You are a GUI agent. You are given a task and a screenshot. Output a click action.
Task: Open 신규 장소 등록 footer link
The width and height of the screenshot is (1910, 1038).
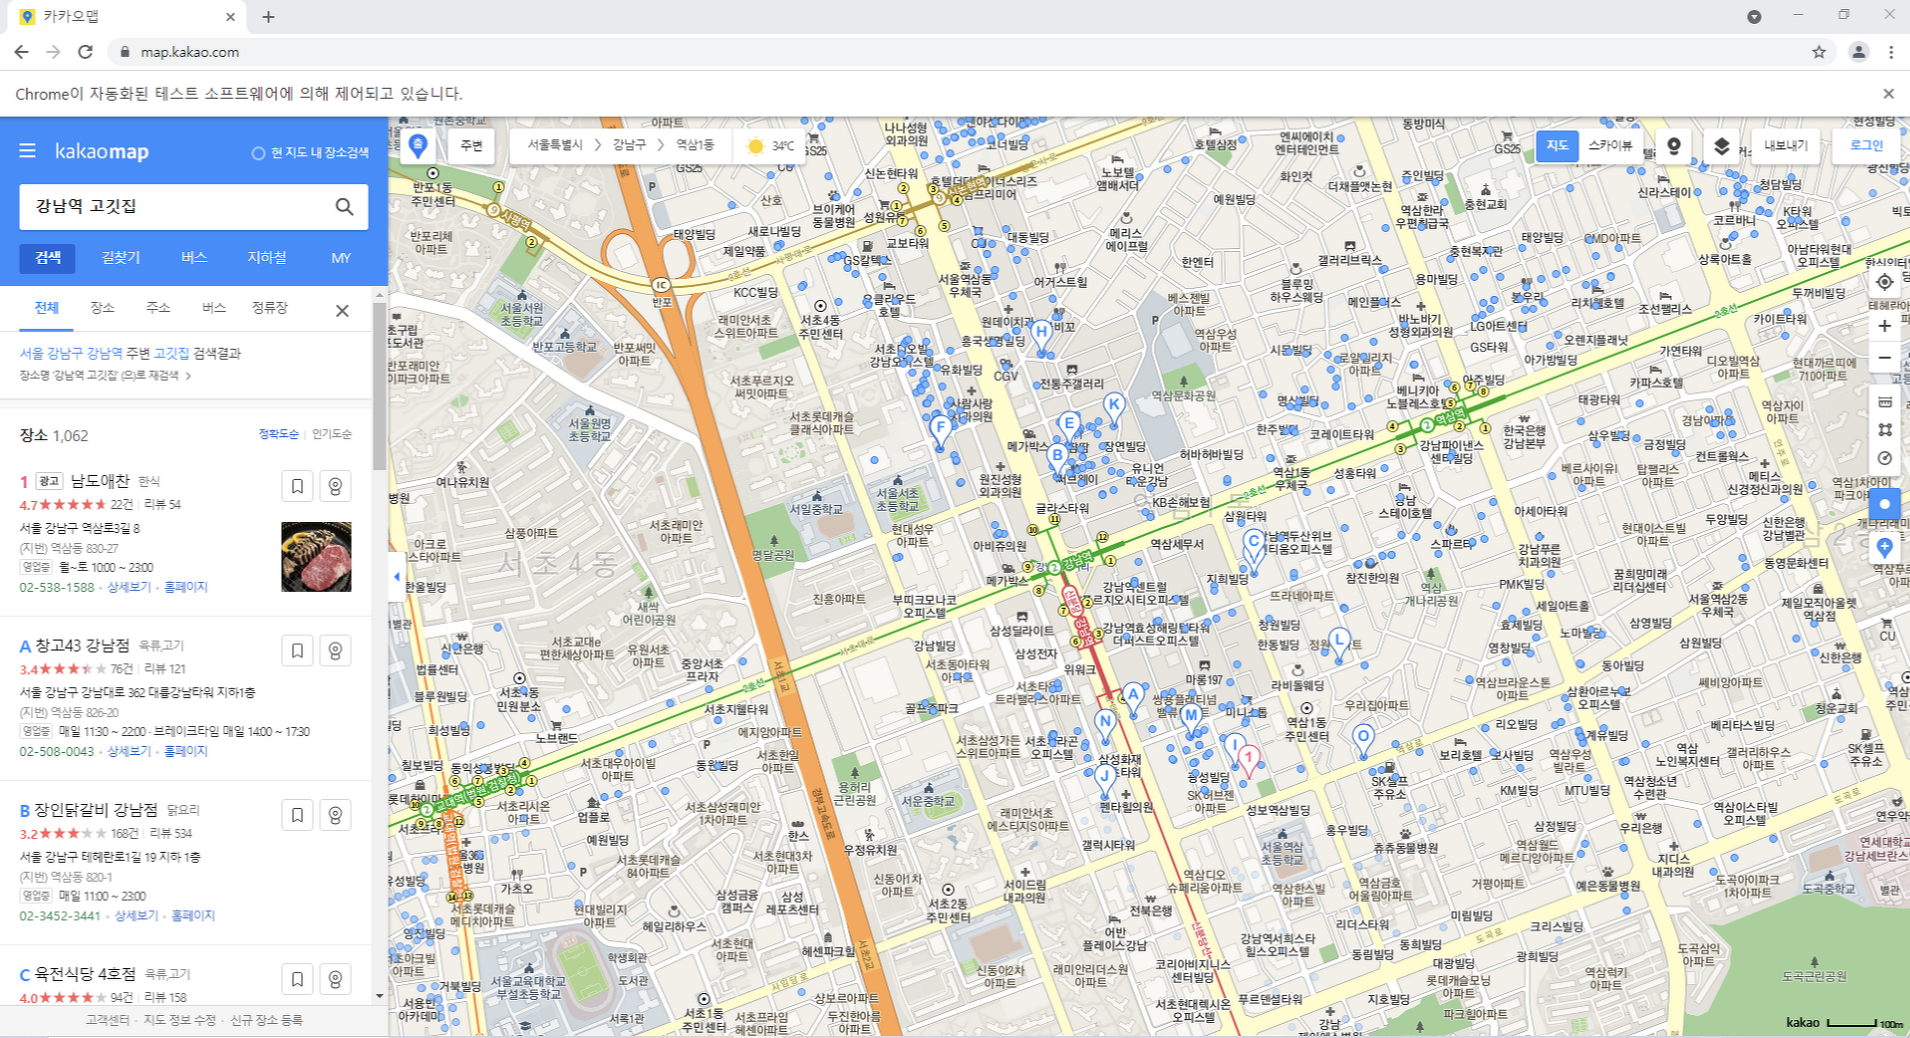click(x=266, y=1020)
